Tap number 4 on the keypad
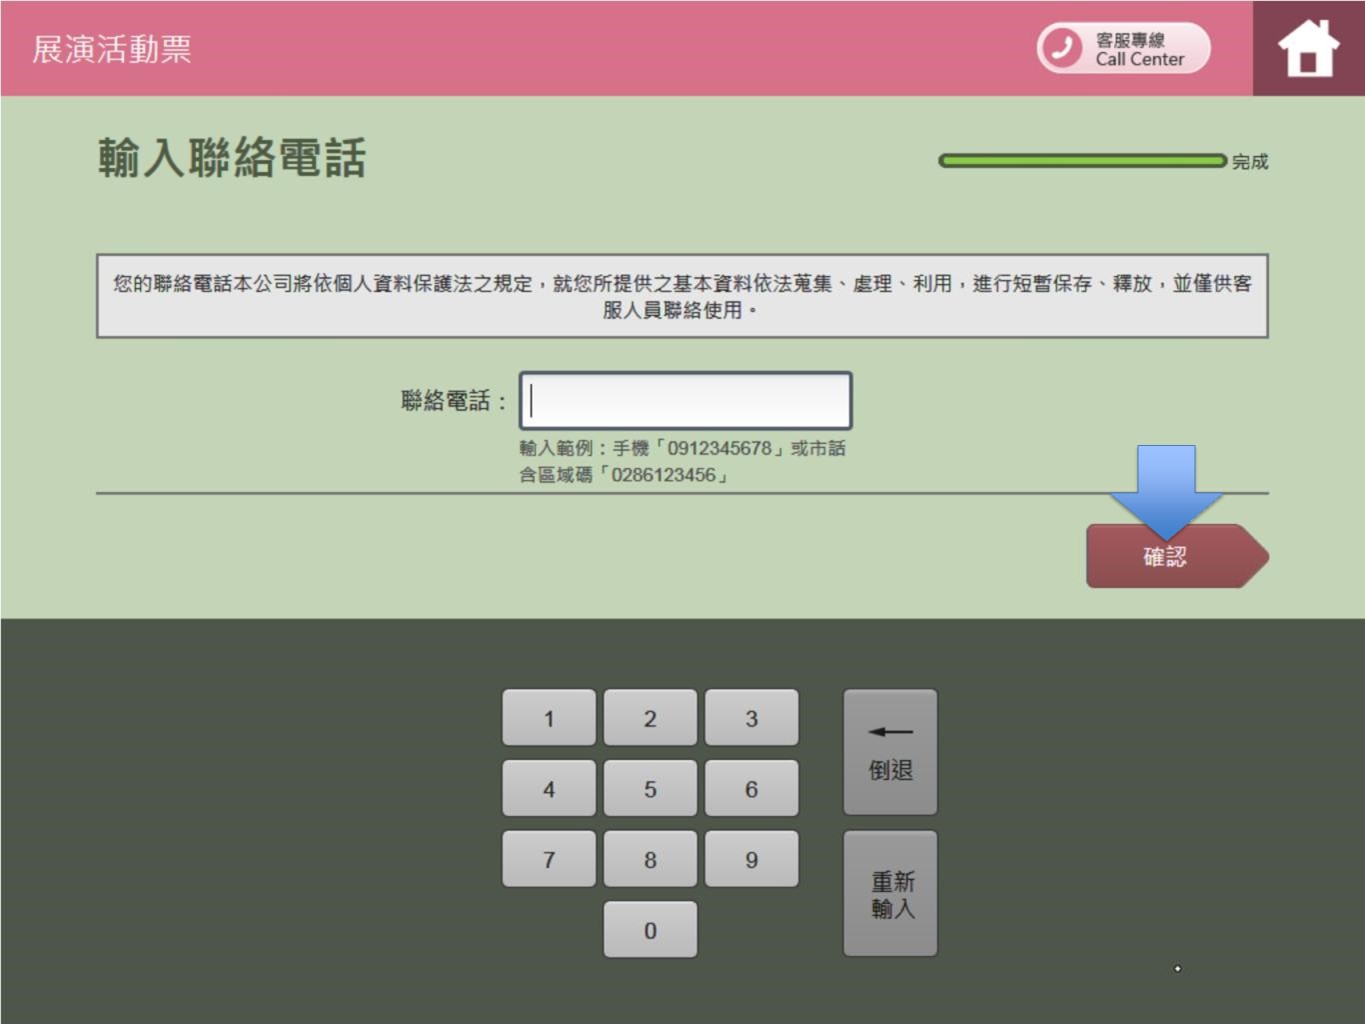1365x1024 pixels. (548, 789)
